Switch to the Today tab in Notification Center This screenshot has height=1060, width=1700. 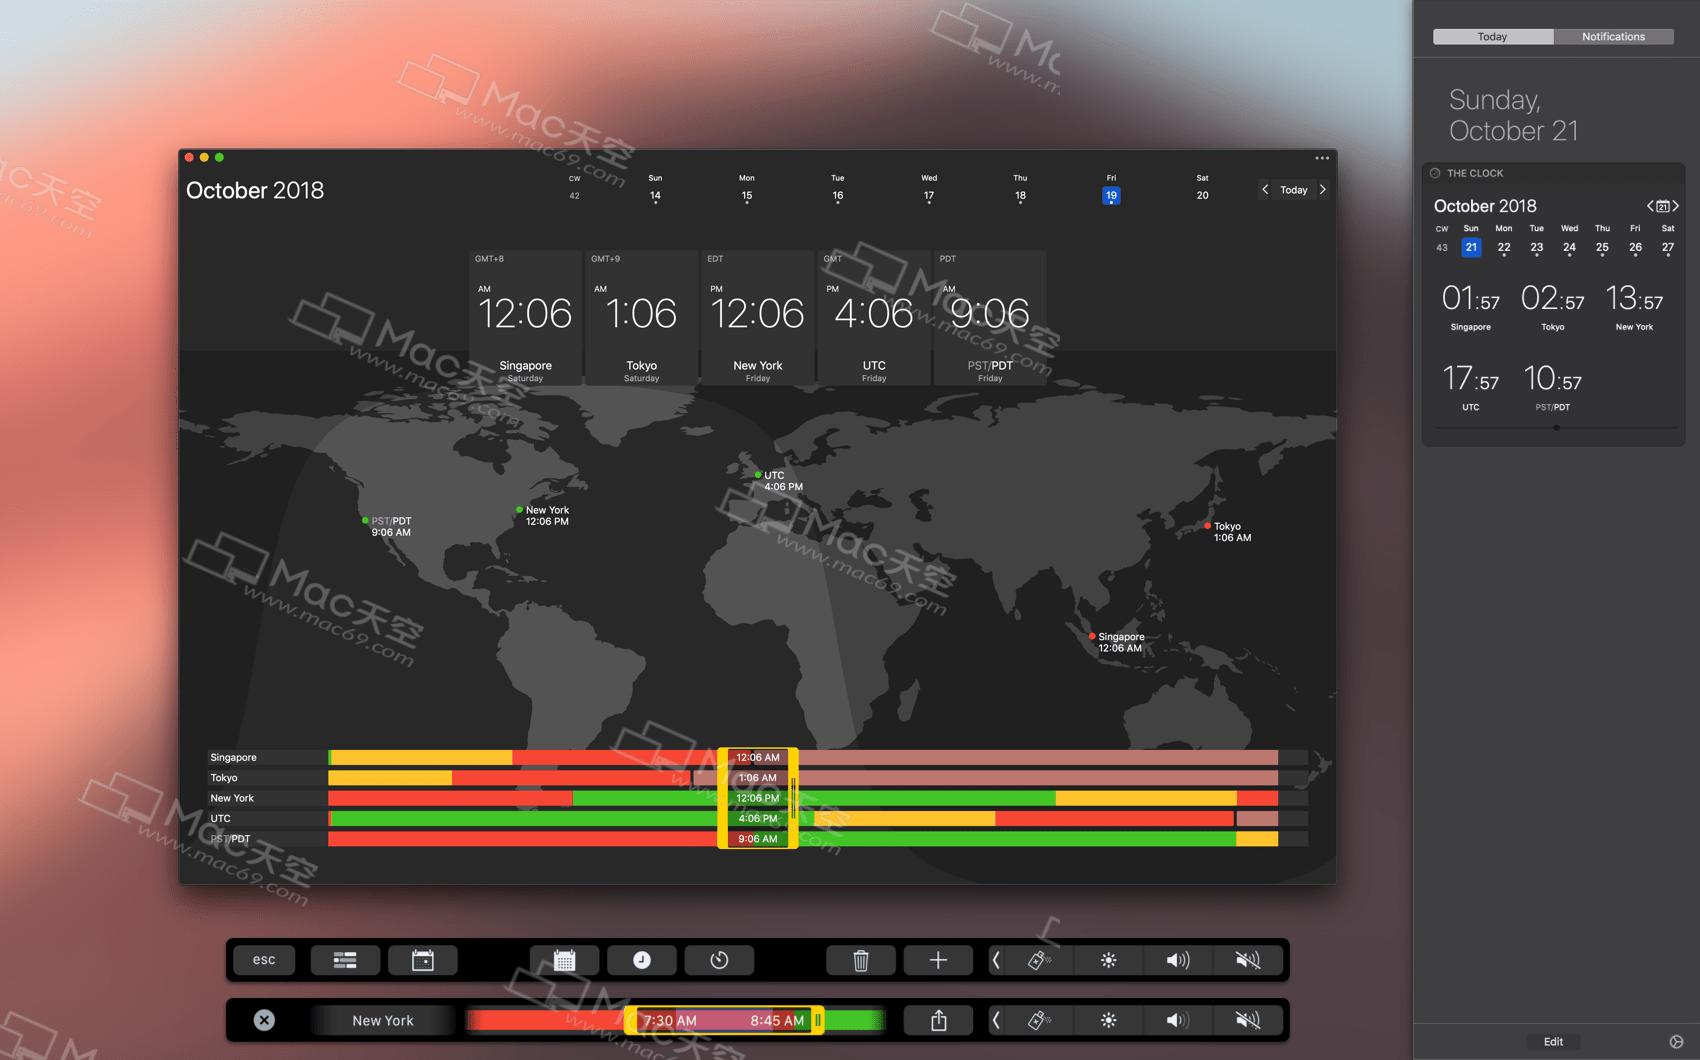[x=1493, y=37]
